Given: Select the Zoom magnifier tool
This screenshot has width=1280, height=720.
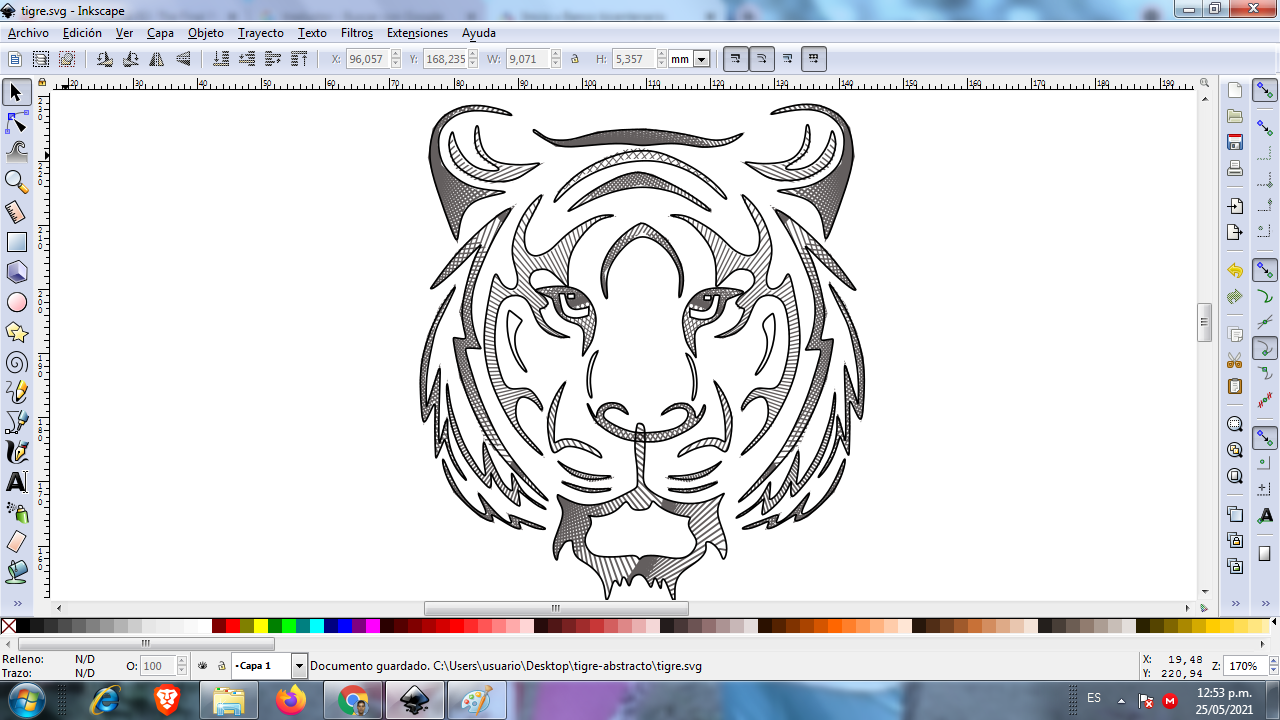Looking at the screenshot, I should (x=16, y=182).
